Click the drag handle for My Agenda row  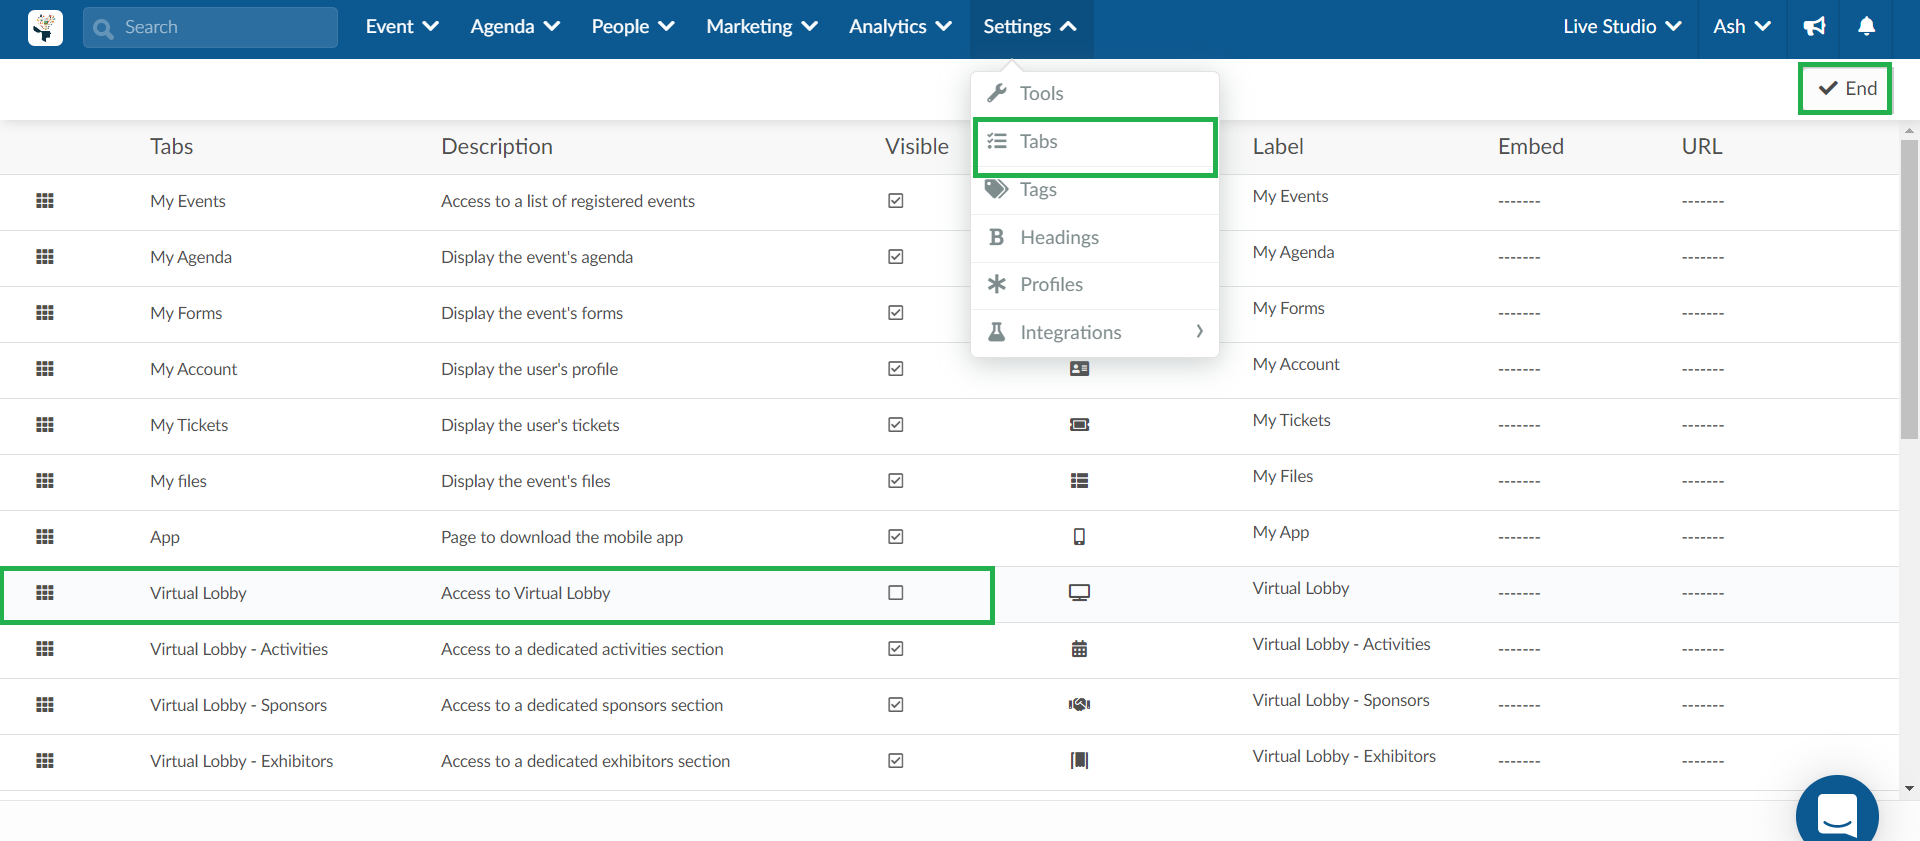pyautogui.click(x=45, y=257)
